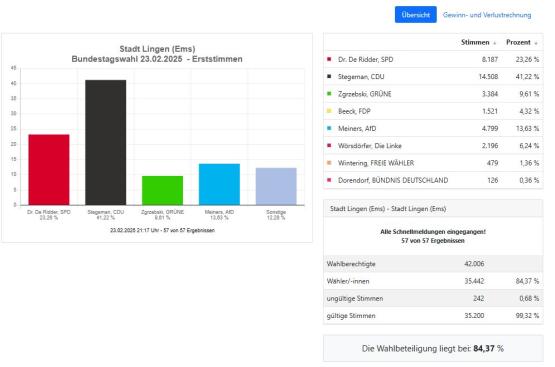Viewport: 555px width, 367px height.
Task: Click the black CDU legend marker
Action: point(329,76)
